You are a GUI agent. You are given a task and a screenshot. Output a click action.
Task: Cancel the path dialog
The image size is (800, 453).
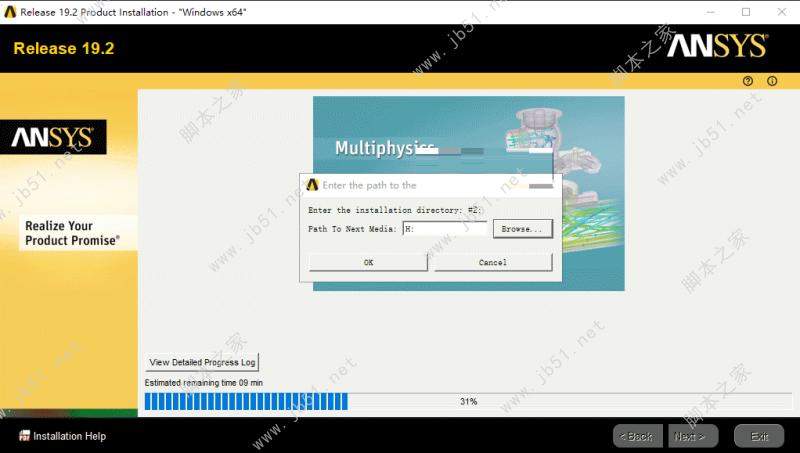[x=493, y=262]
